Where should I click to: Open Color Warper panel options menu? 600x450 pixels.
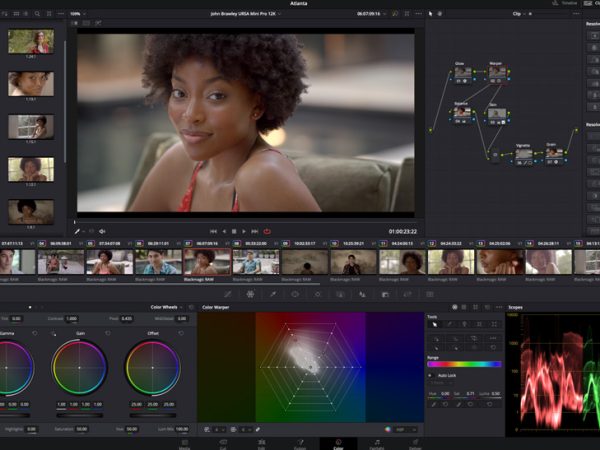[499, 307]
